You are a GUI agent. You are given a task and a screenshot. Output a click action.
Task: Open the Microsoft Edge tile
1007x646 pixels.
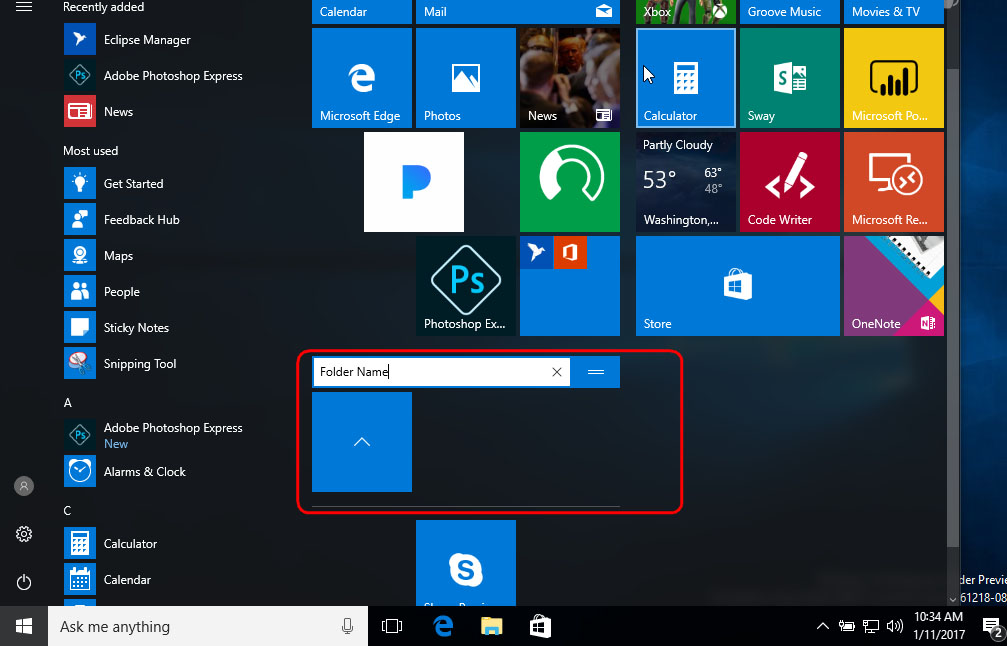[362, 78]
